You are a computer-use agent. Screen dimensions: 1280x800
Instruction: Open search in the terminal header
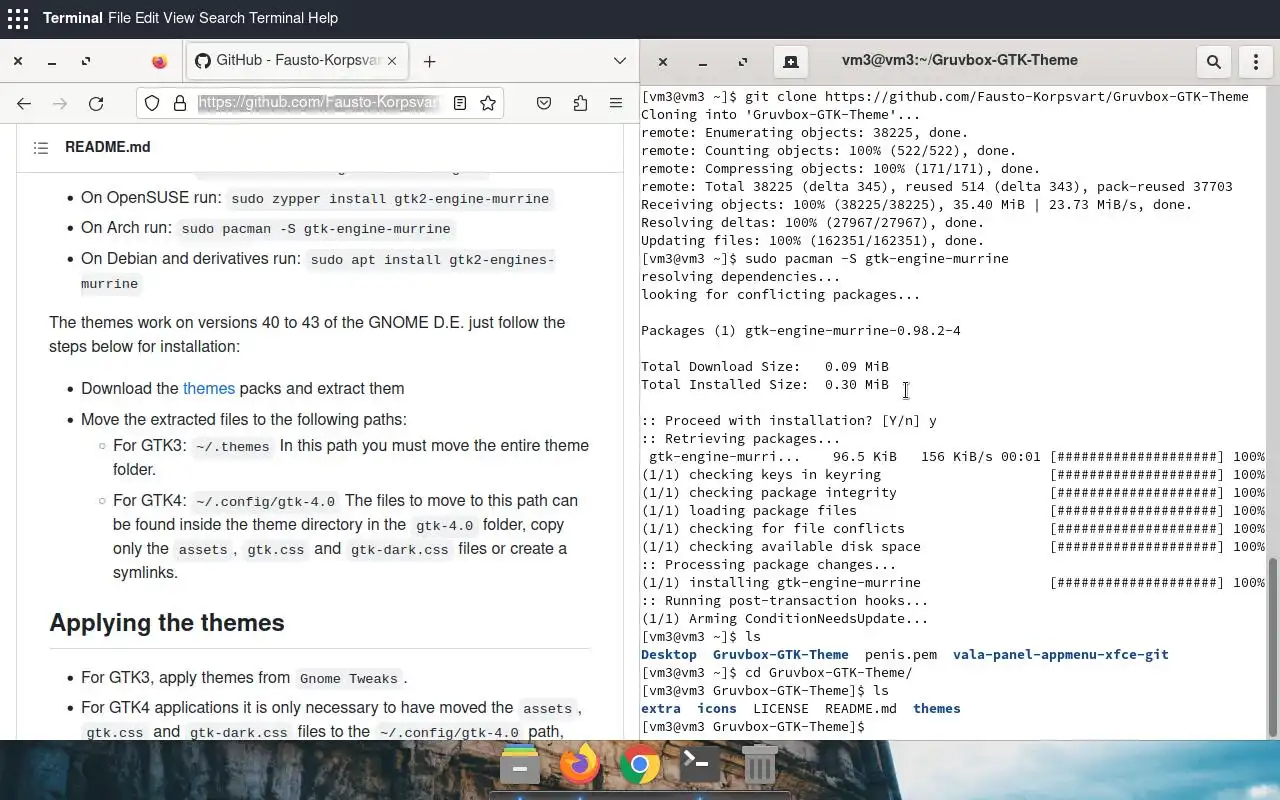pyautogui.click(x=1214, y=61)
